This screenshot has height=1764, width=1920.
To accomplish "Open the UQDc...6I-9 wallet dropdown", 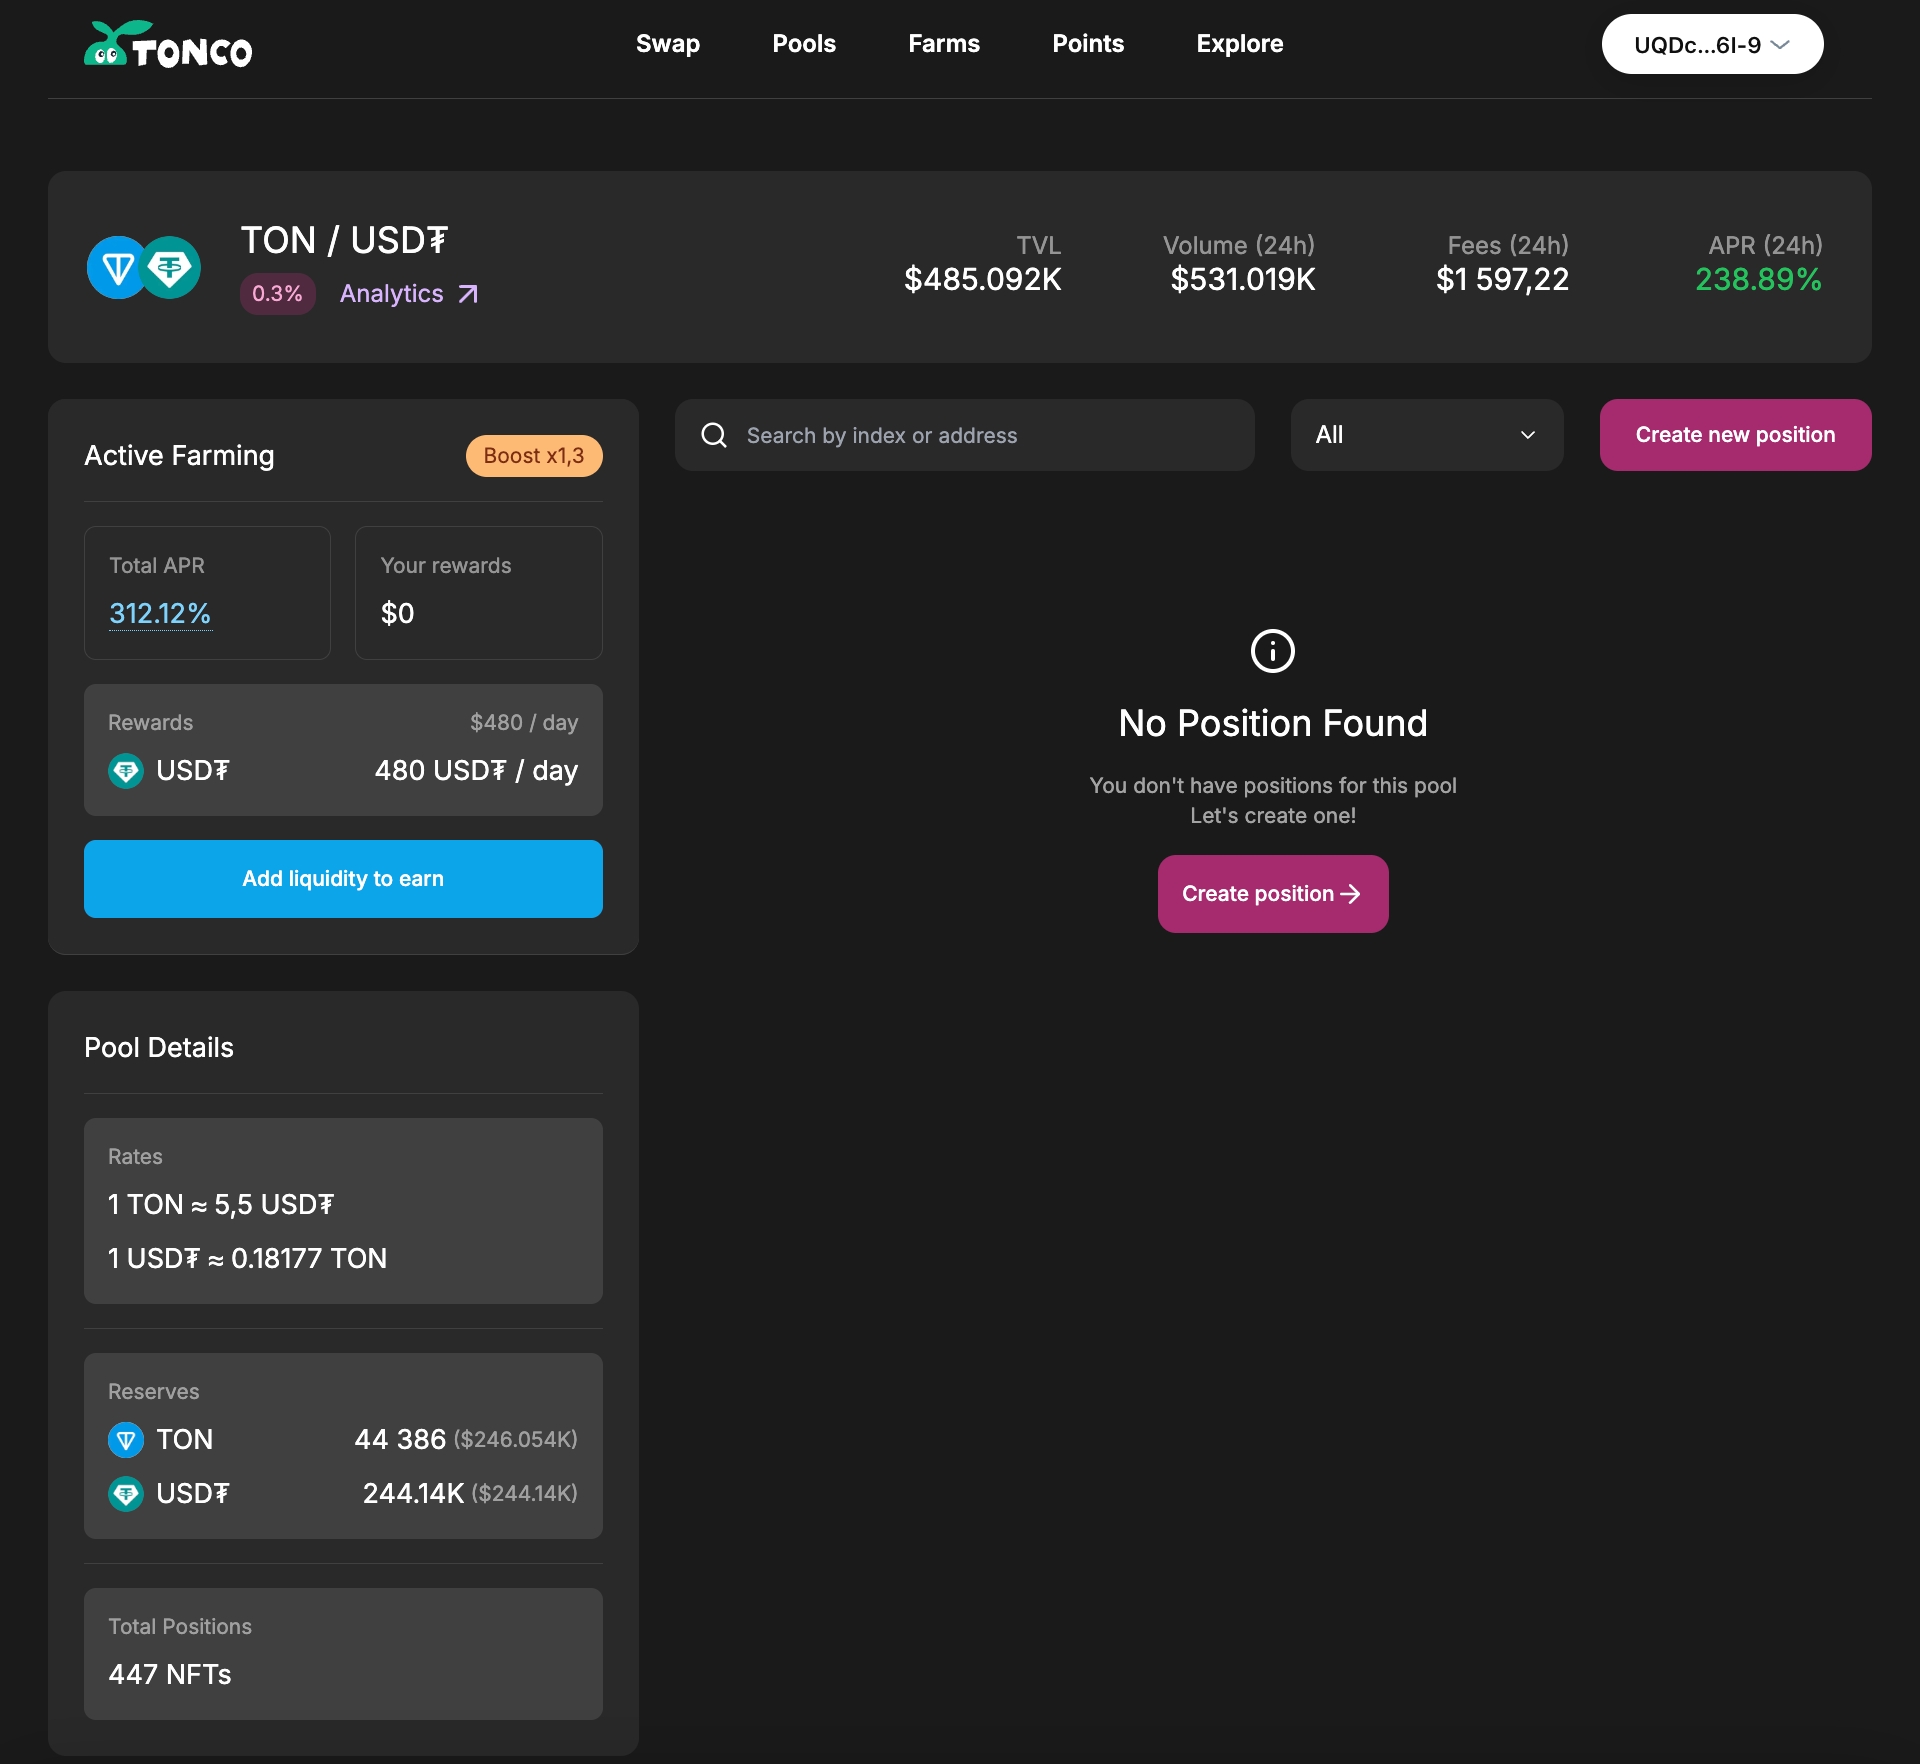I will click(1711, 45).
